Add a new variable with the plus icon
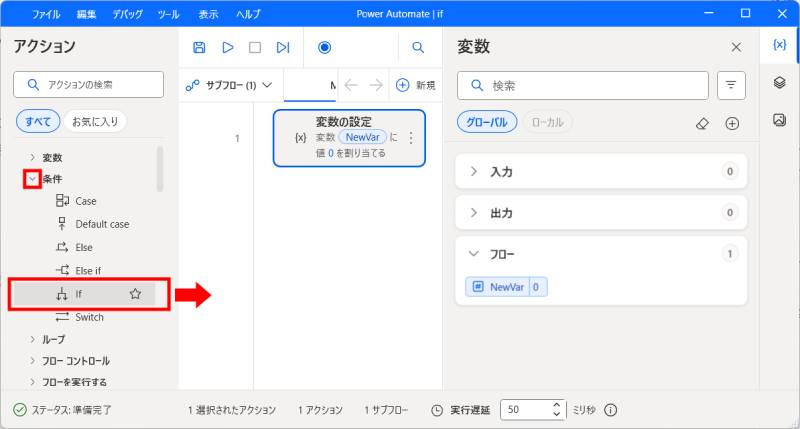This screenshot has height=429, width=800. pyautogui.click(x=732, y=123)
